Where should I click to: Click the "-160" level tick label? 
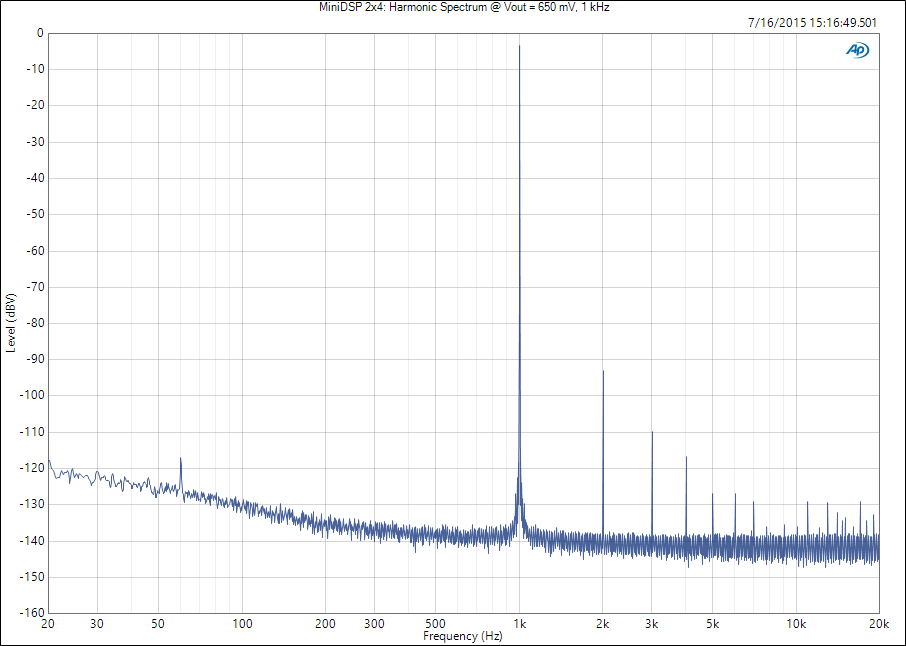click(x=32, y=613)
